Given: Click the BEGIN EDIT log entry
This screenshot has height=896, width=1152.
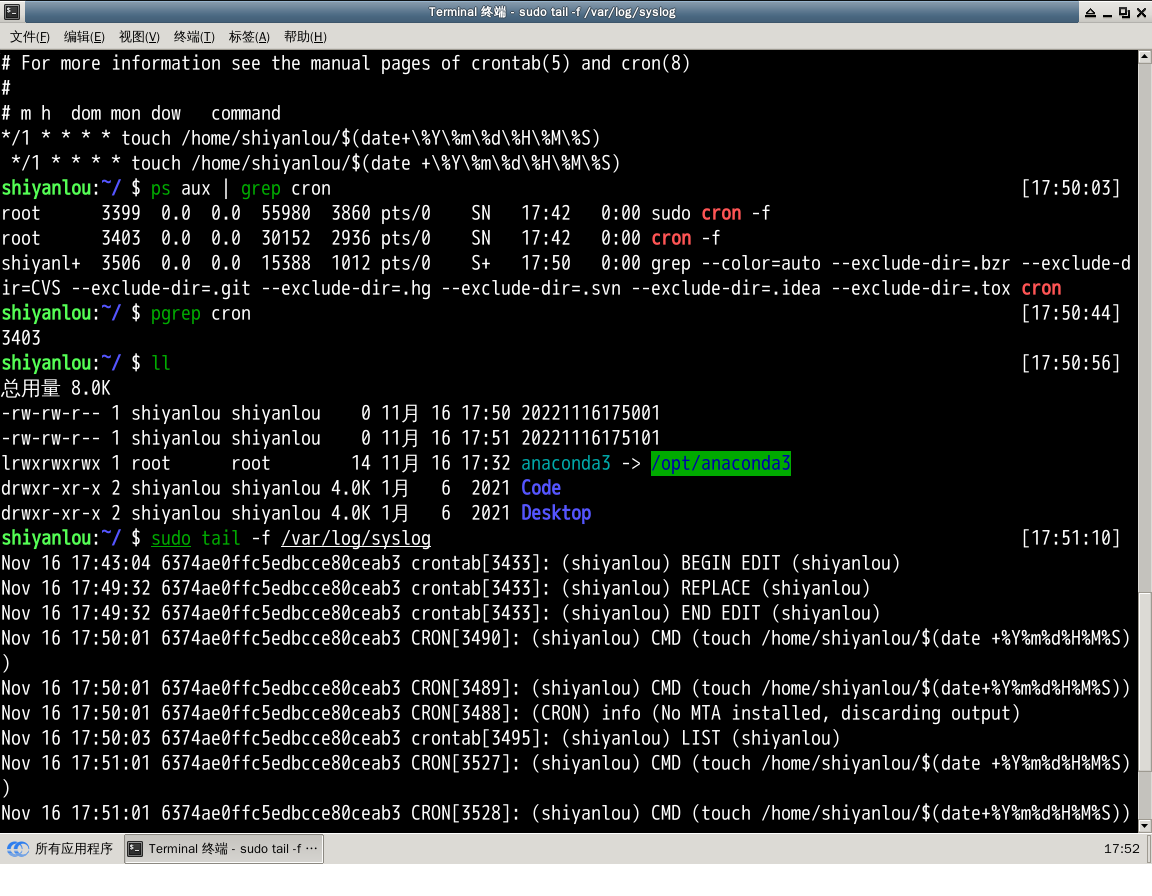Looking at the screenshot, I should pos(450,563).
